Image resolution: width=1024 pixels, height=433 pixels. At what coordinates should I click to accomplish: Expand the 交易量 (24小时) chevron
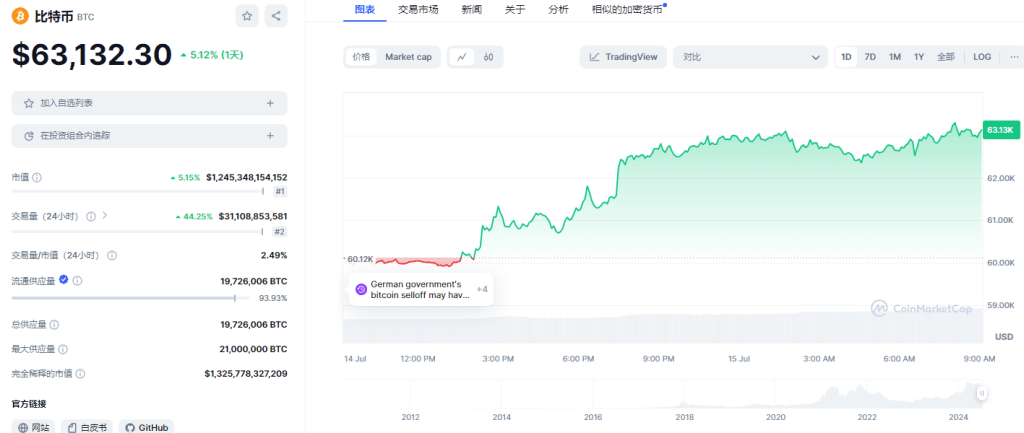pos(105,215)
